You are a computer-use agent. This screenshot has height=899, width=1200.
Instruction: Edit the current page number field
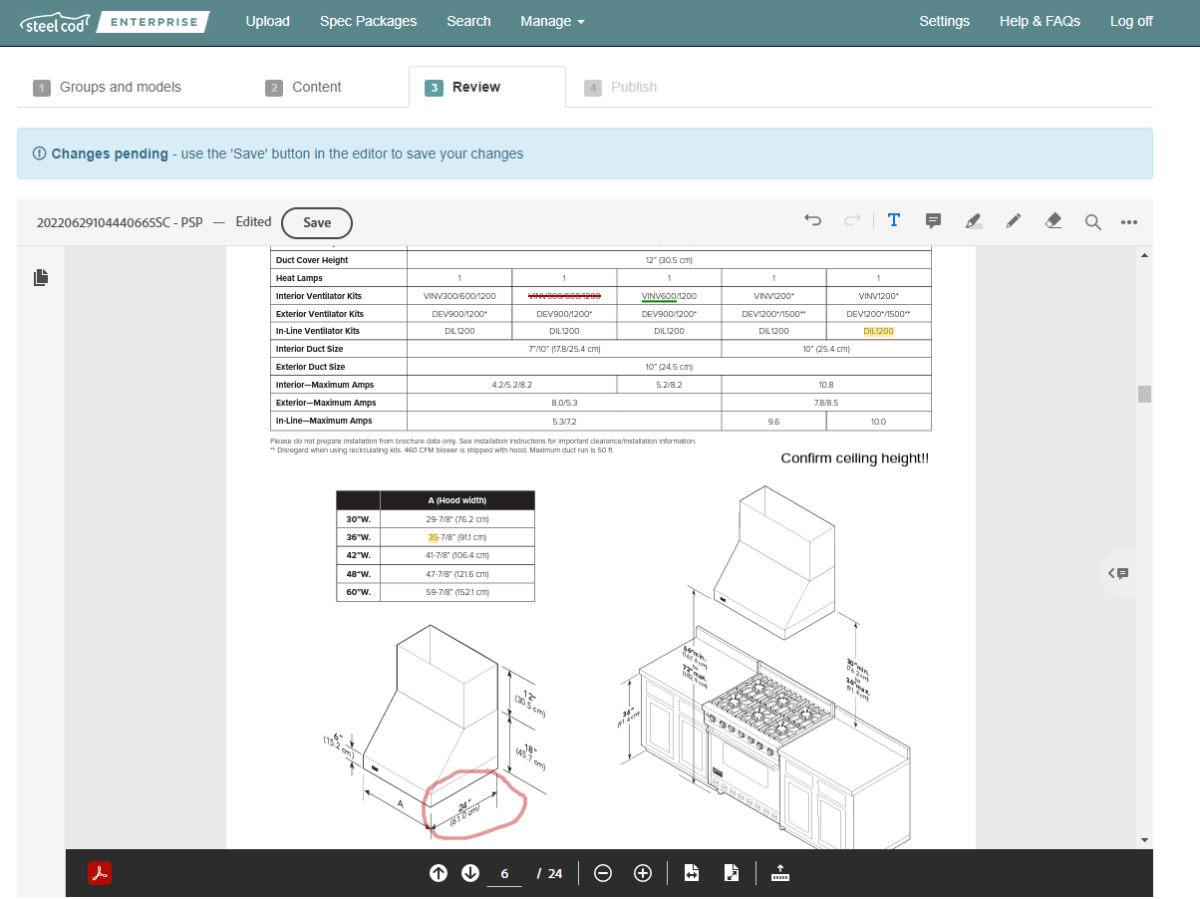point(504,874)
